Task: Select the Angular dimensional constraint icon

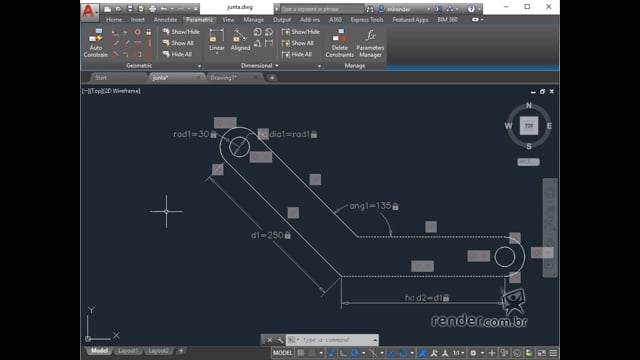Action: 257,43
